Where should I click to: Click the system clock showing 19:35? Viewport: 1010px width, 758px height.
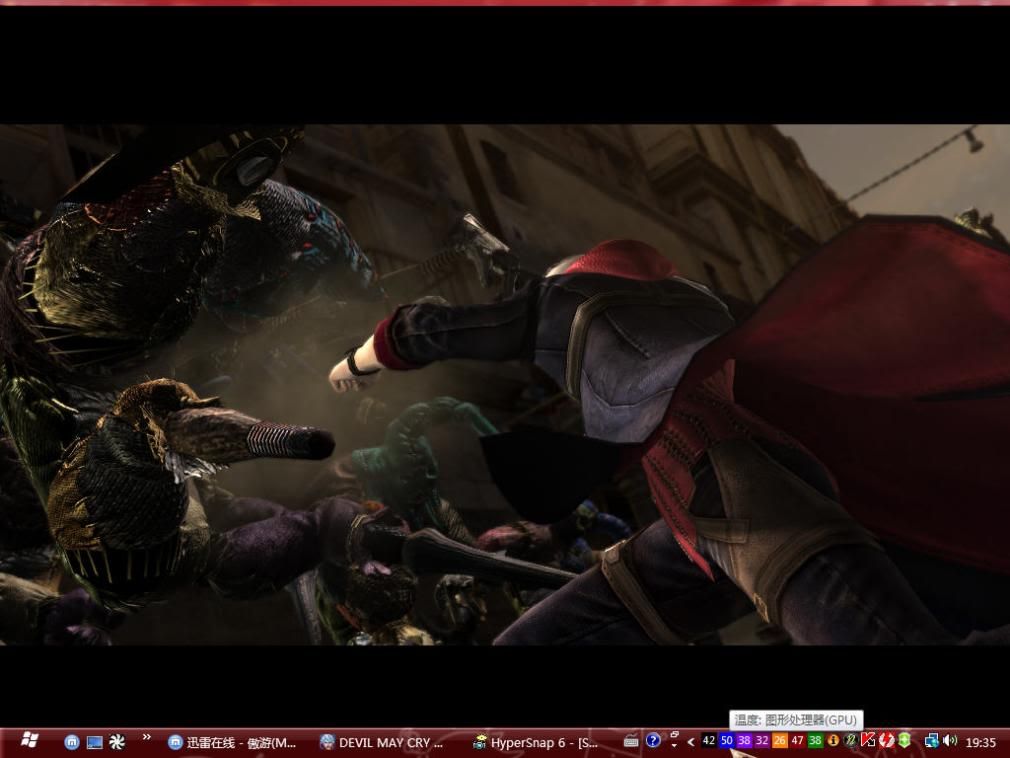(980, 743)
